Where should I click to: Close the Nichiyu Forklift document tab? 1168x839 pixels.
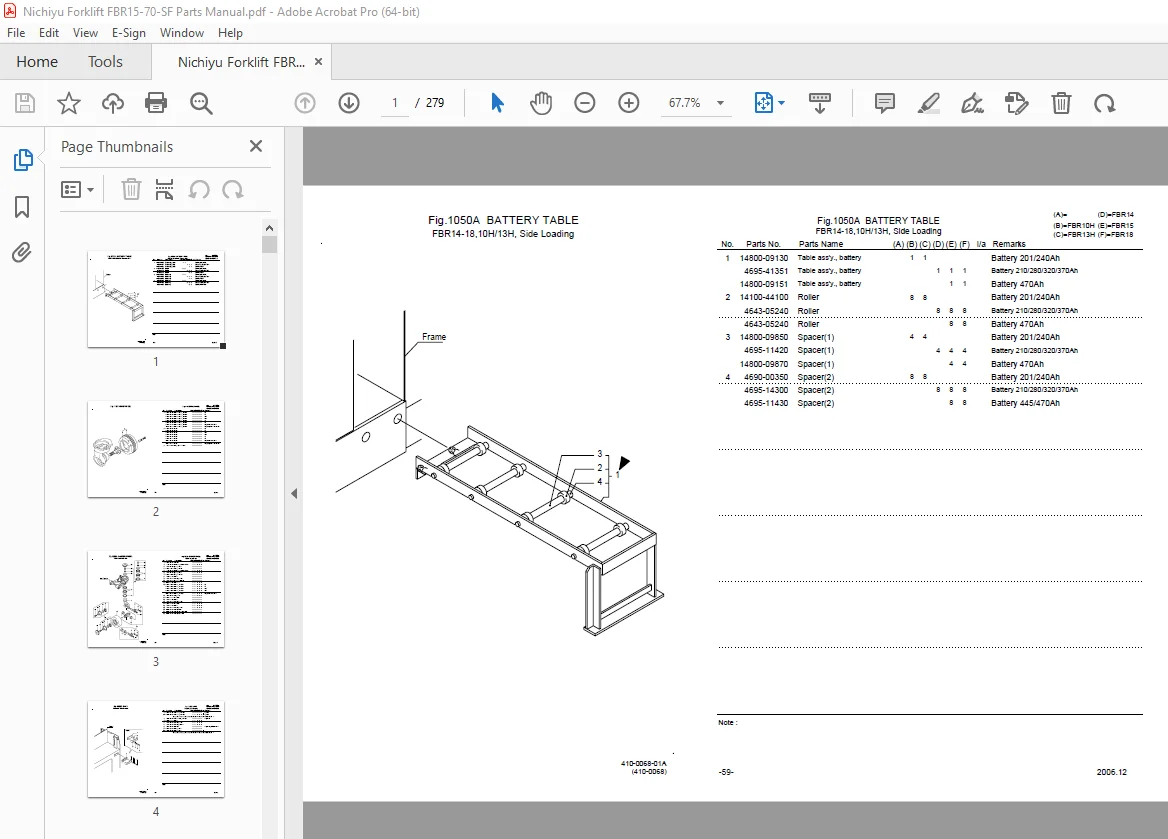(318, 62)
